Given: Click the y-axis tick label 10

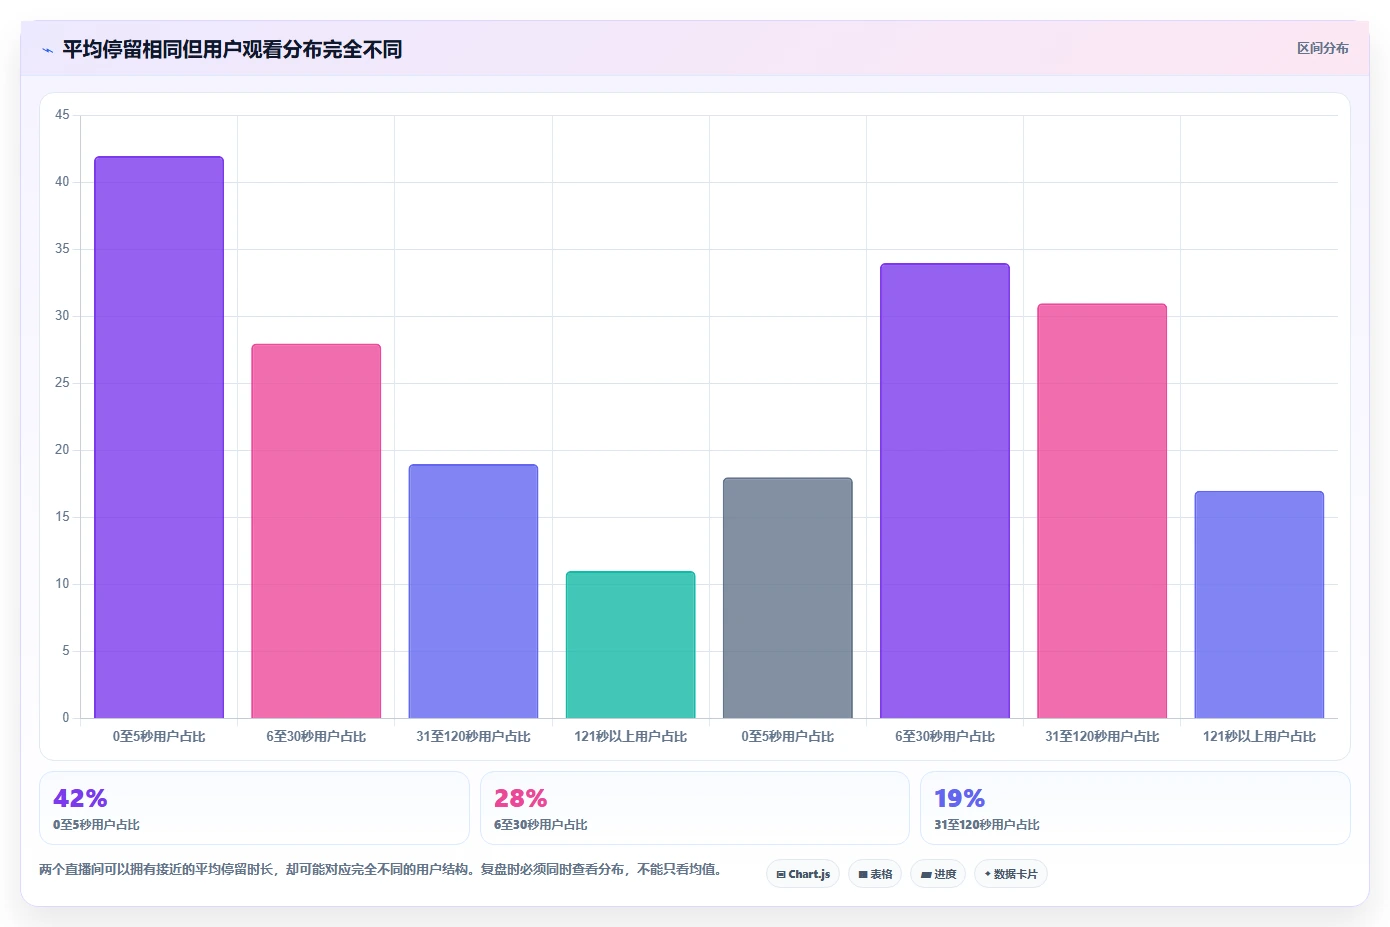Looking at the screenshot, I should [62, 584].
